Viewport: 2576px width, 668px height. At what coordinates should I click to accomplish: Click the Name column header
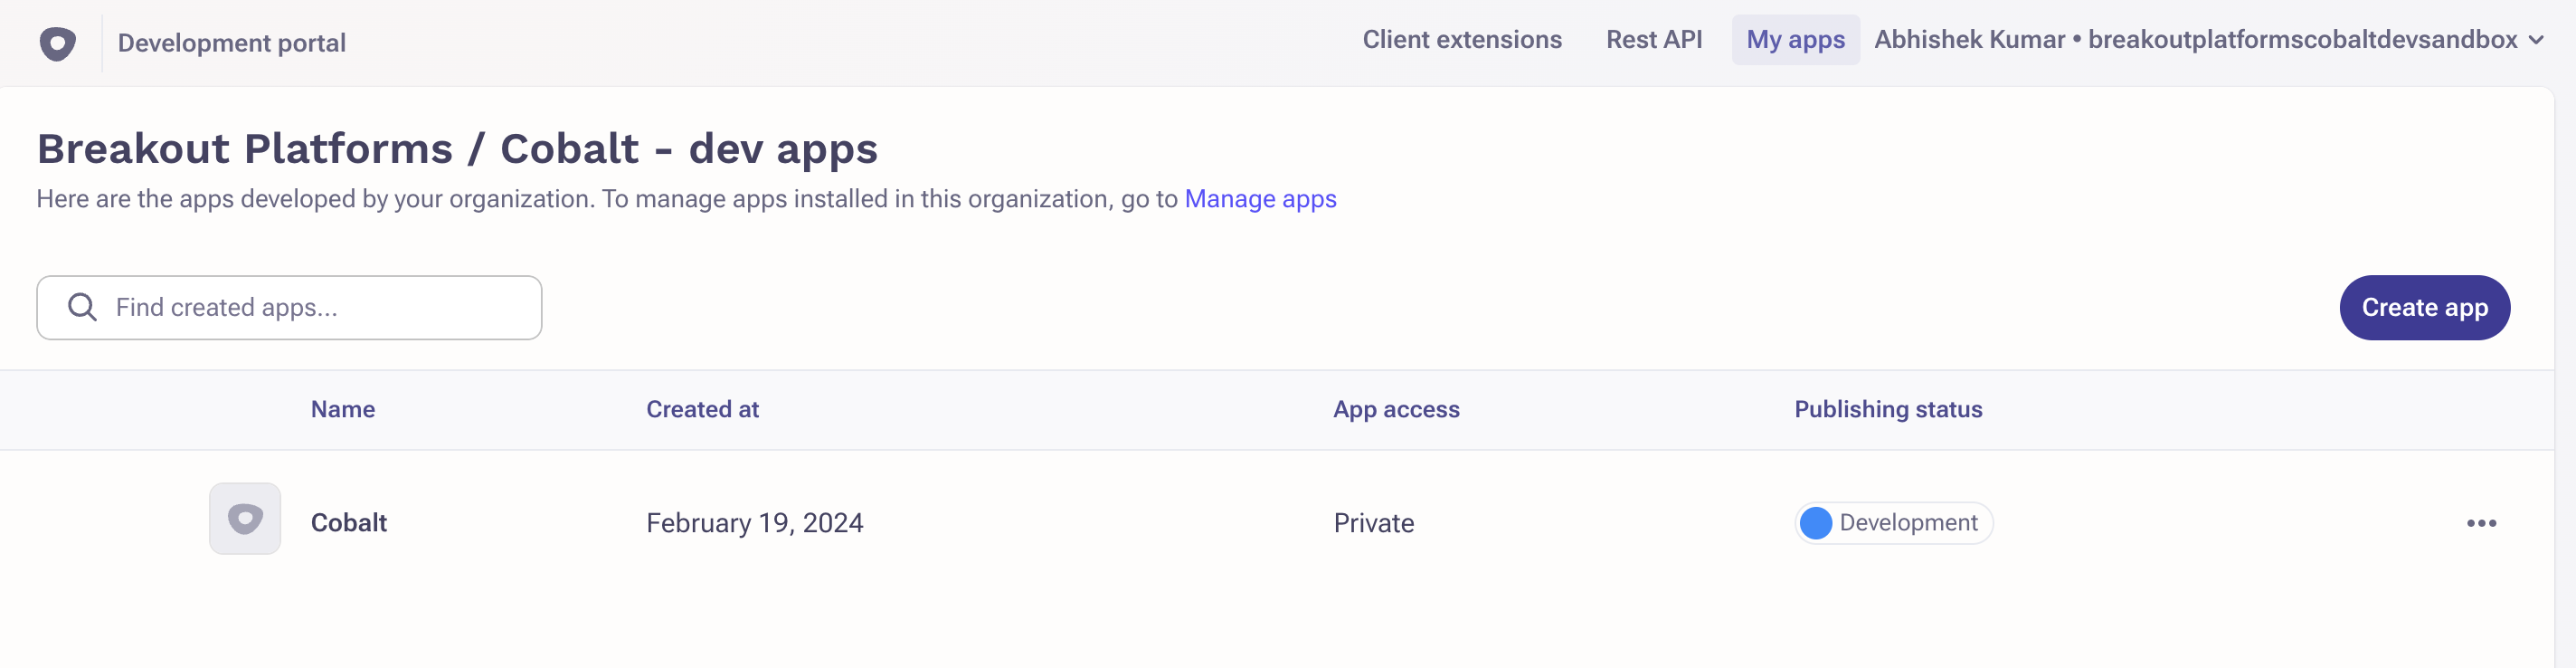click(343, 409)
